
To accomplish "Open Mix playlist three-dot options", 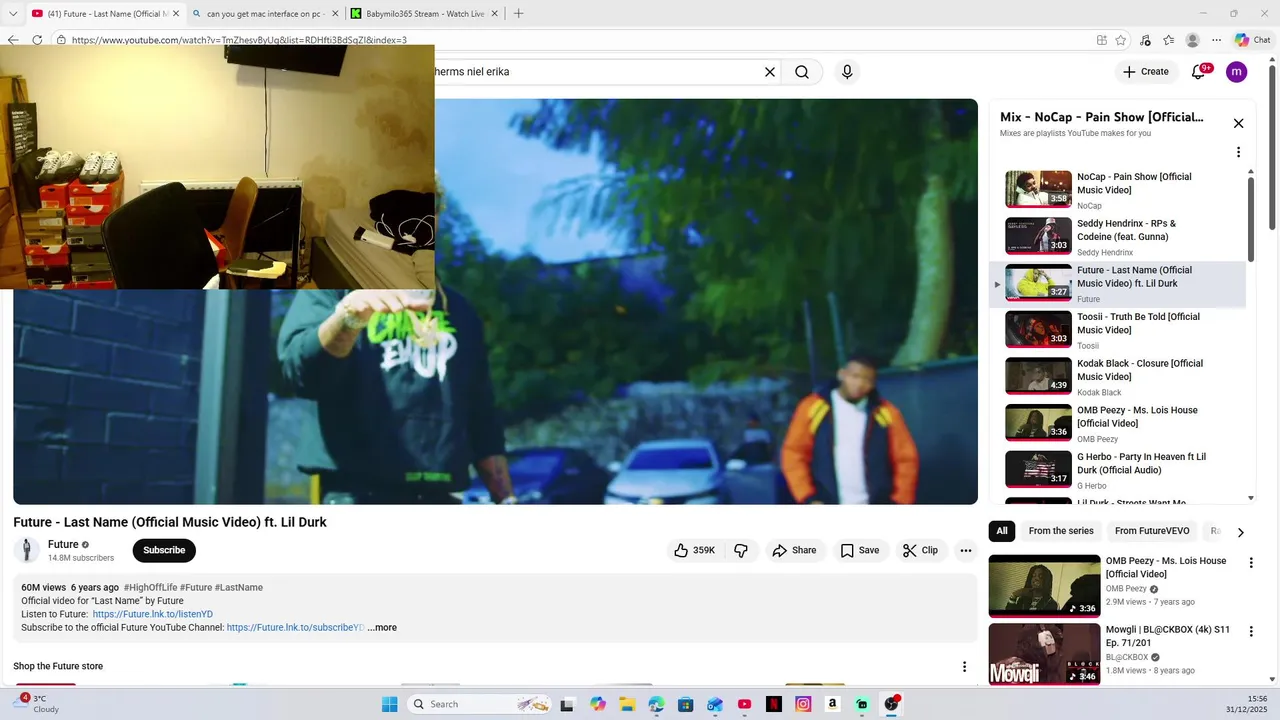I will tap(1238, 152).
